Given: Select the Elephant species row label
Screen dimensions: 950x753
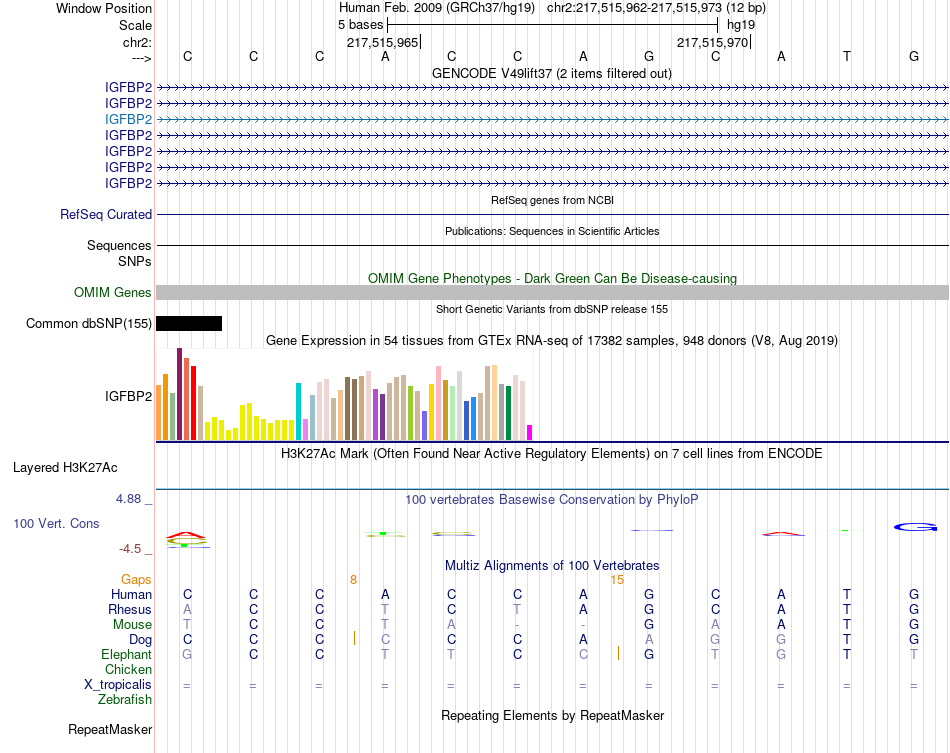Looking at the screenshot, I should (126, 655).
